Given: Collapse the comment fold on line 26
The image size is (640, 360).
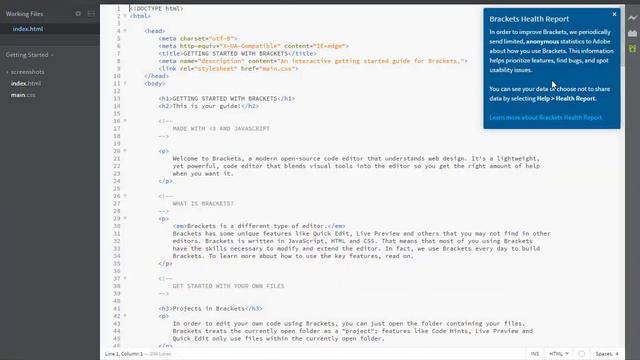Looking at the screenshot, I should coord(125,196).
